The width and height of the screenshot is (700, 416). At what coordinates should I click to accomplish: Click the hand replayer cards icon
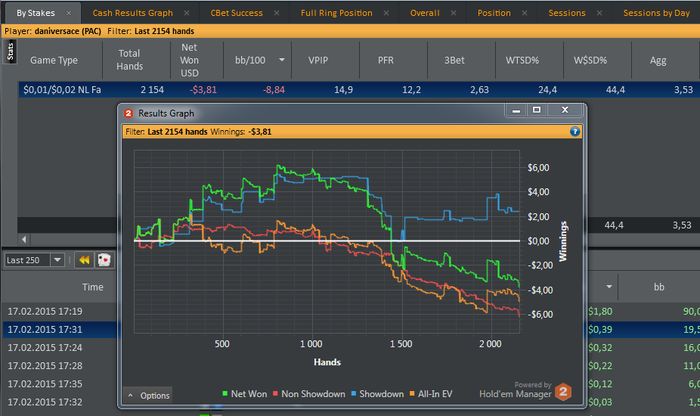pyautogui.click(x=104, y=260)
